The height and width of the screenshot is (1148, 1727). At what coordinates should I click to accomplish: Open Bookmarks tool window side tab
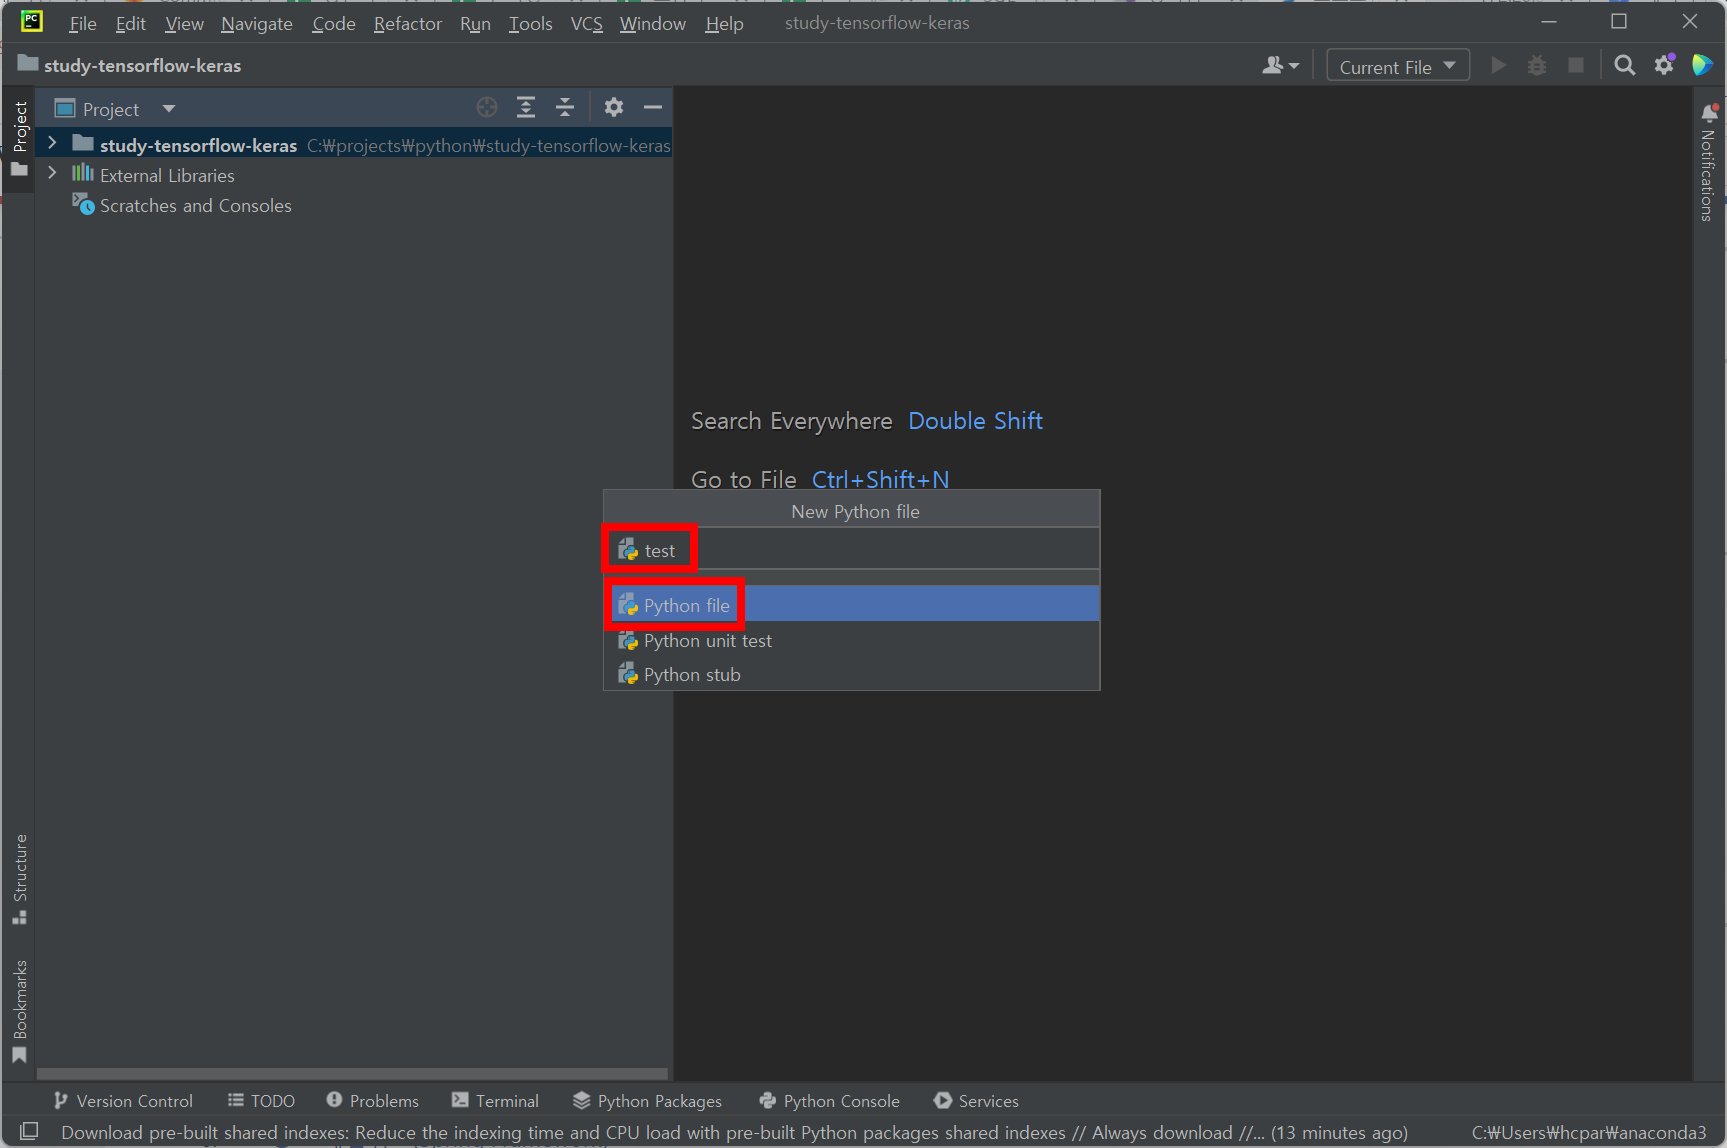click(19, 1011)
